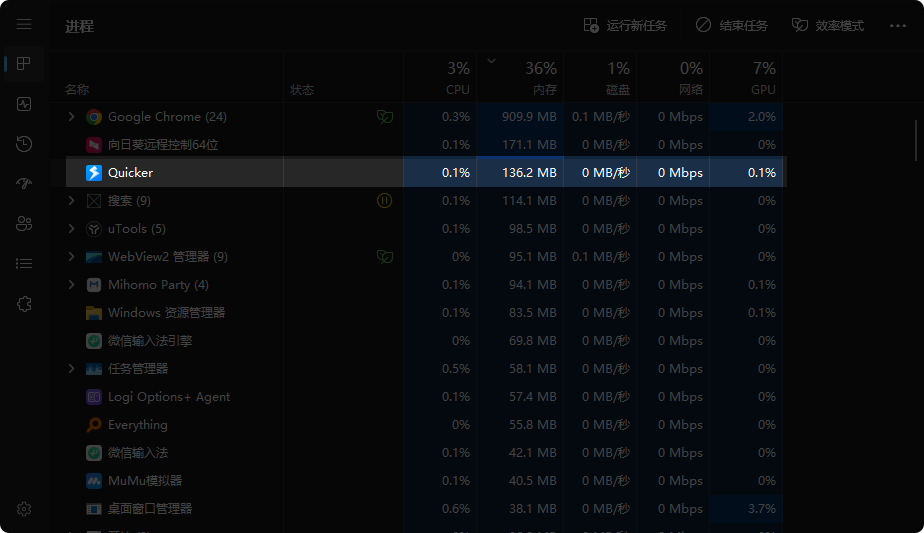Image resolution: width=924 pixels, height=533 pixels.
Task: Click the uTools app icon
Action: tap(94, 229)
